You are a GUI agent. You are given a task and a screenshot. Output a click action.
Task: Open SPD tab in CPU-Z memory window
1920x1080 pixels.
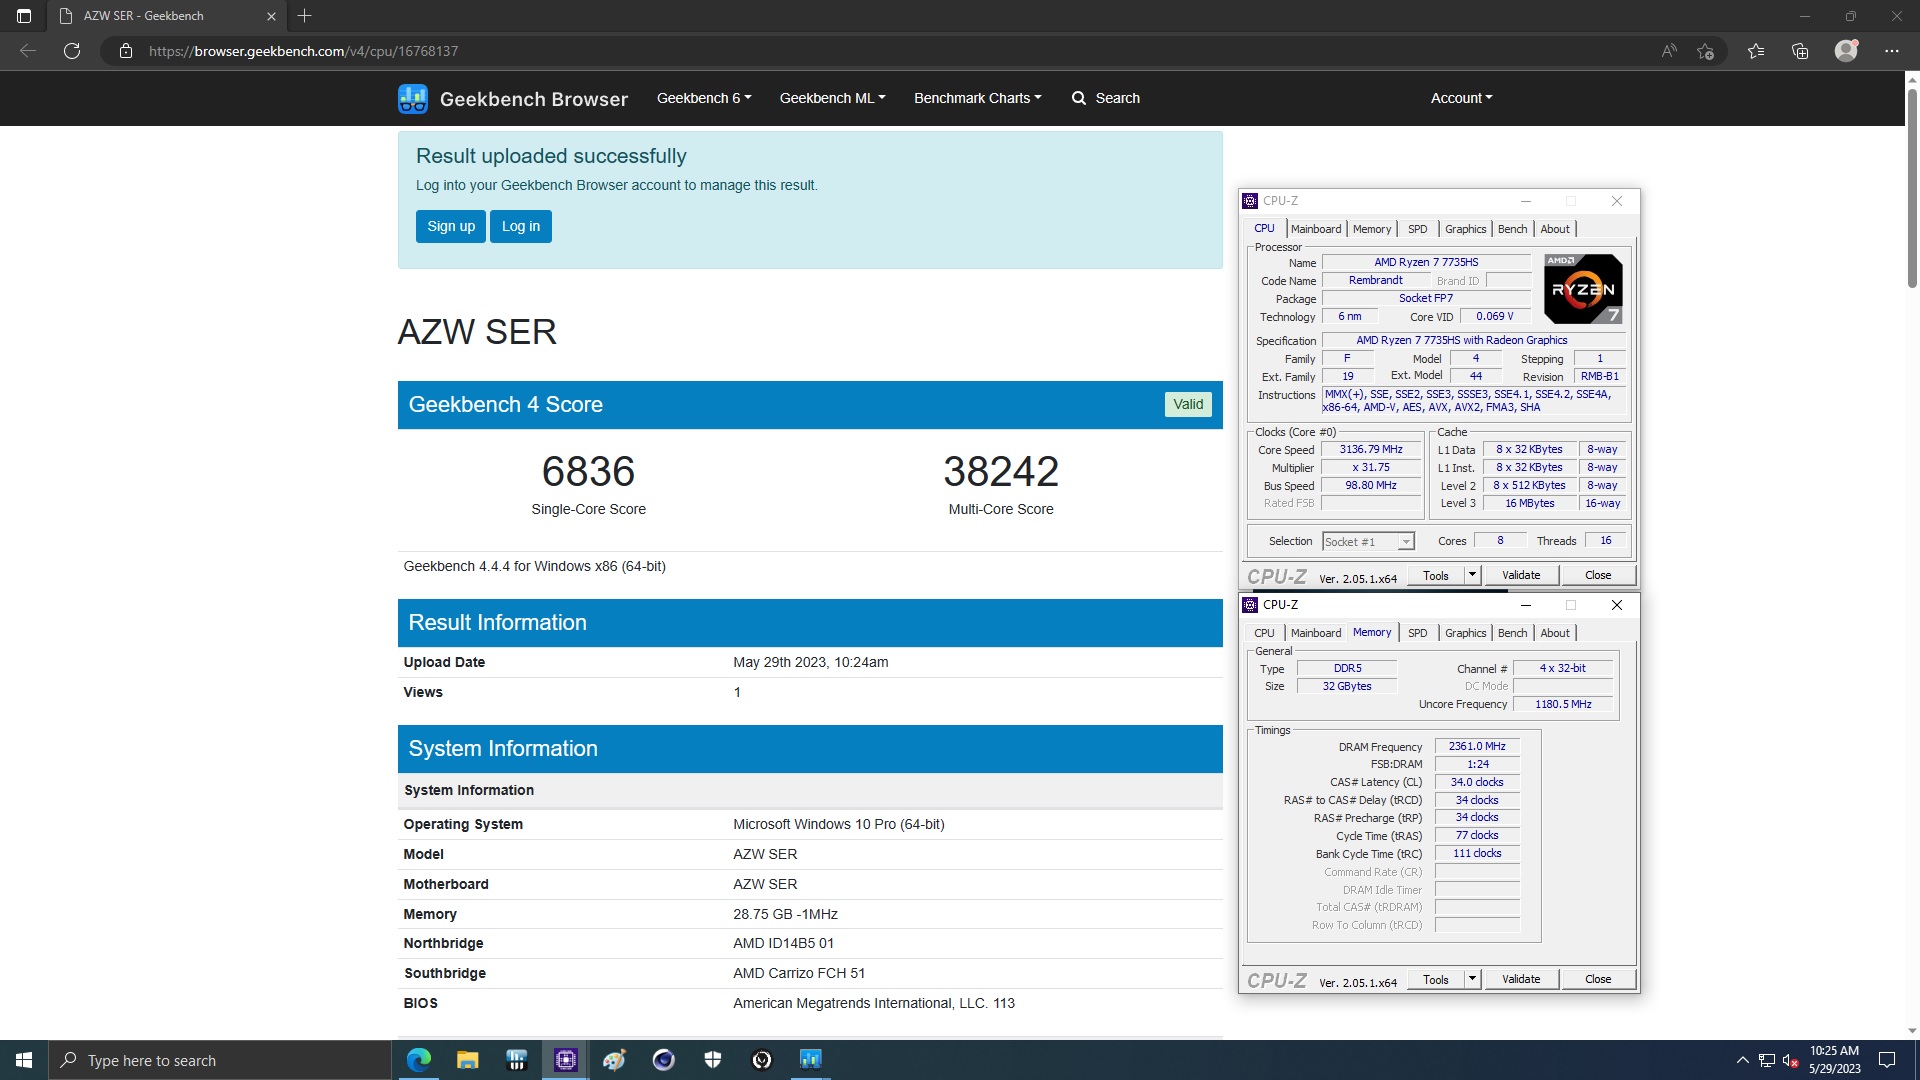pos(1417,633)
